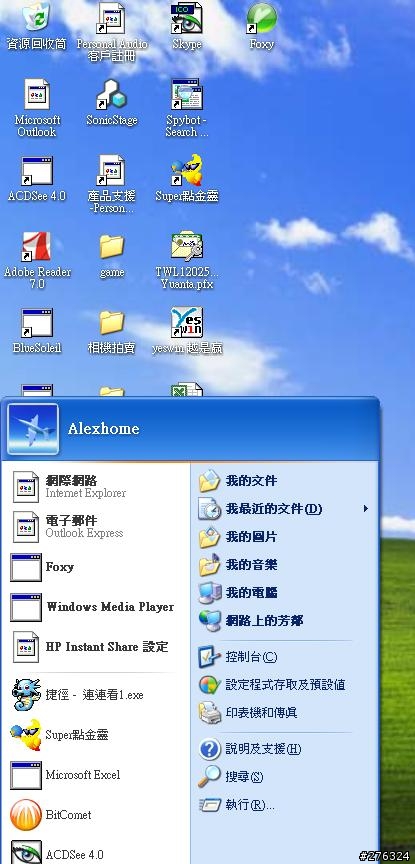Image resolution: width=415 pixels, height=864 pixels.
Task: Click the Alexhome user account picture
Action: (x=33, y=429)
